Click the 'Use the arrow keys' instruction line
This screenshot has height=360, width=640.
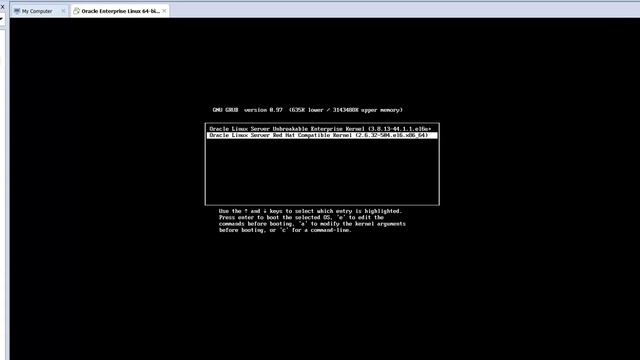(310, 211)
